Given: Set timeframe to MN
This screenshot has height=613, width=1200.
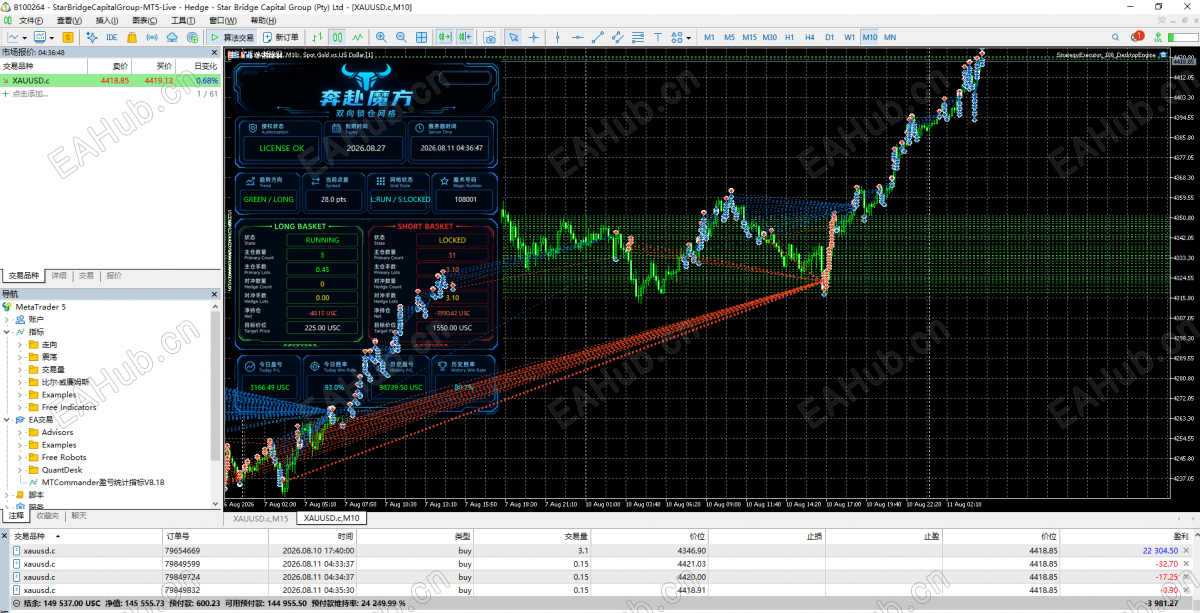Looking at the screenshot, I should click(890, 37).
